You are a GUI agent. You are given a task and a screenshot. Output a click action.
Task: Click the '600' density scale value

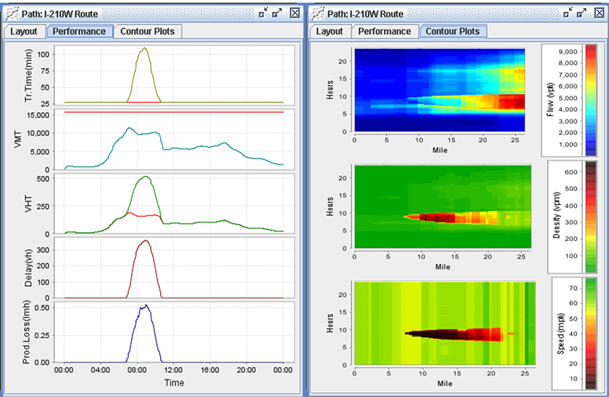pyautogui.click(x=571, y=172)
